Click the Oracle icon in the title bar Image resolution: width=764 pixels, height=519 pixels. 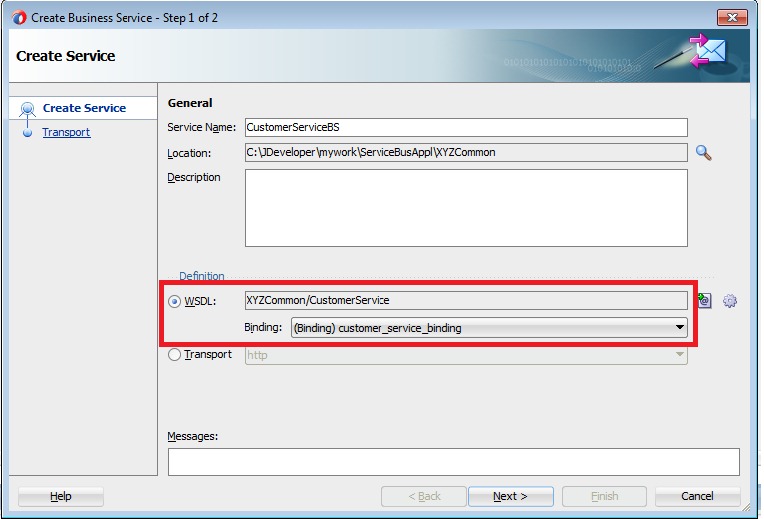(x=19, y=18)
